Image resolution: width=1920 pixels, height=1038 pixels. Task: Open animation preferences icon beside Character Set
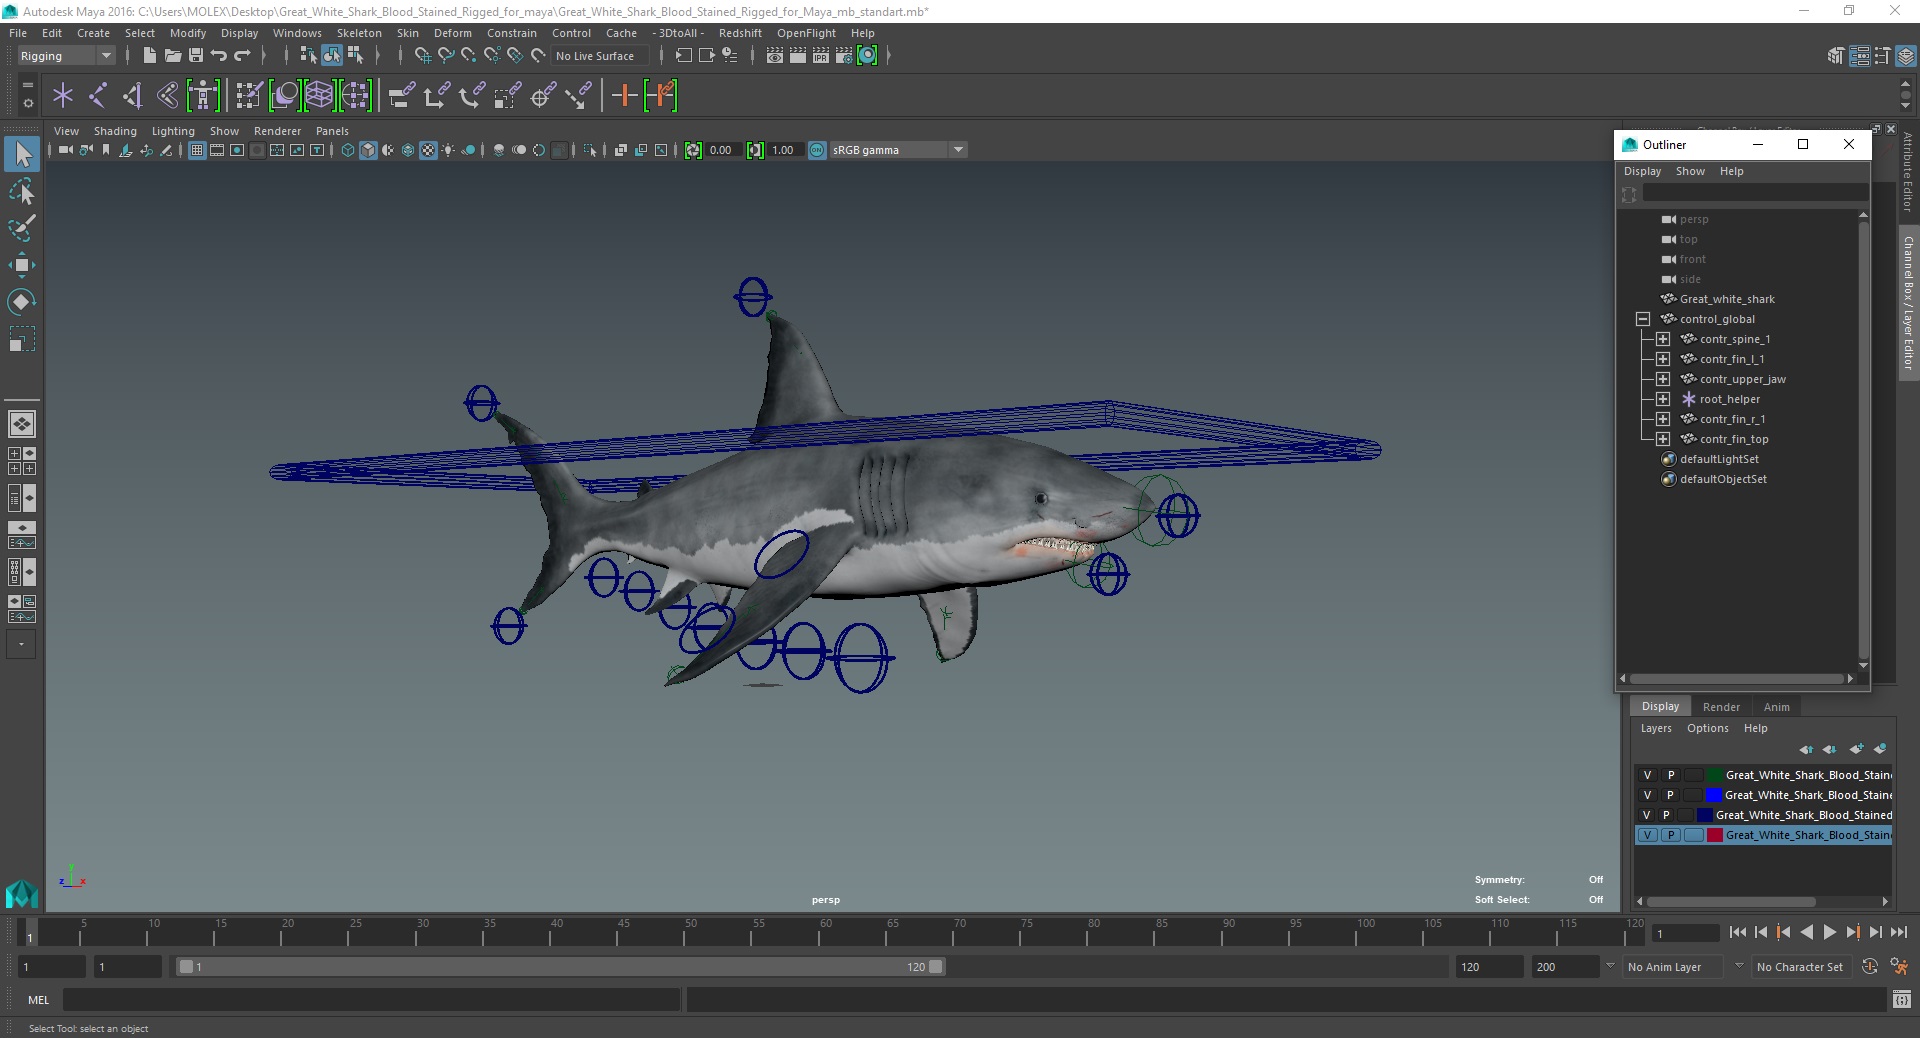[1899, 967]
